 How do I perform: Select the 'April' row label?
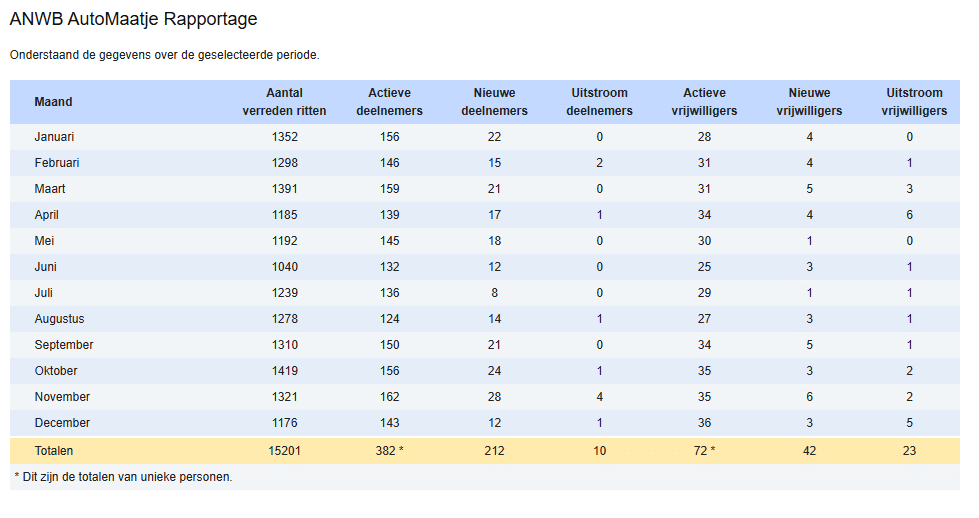(x=47, y=215)
